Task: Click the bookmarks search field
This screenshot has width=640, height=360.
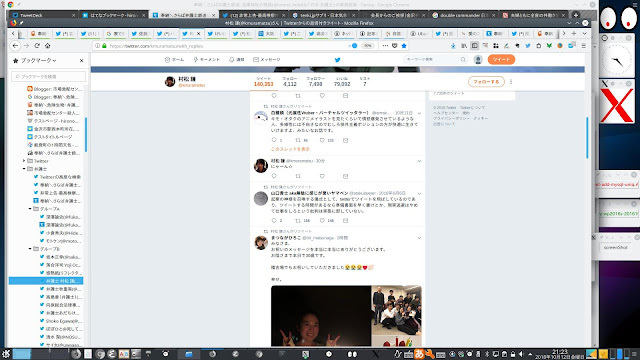Action: (x=49, y=76)
